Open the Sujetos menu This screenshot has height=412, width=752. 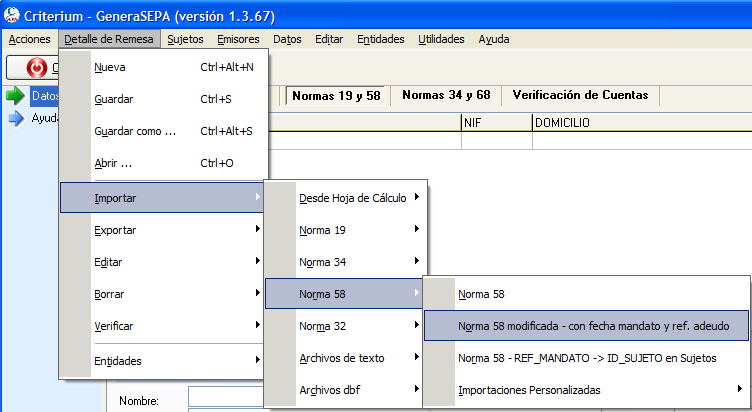185,39
